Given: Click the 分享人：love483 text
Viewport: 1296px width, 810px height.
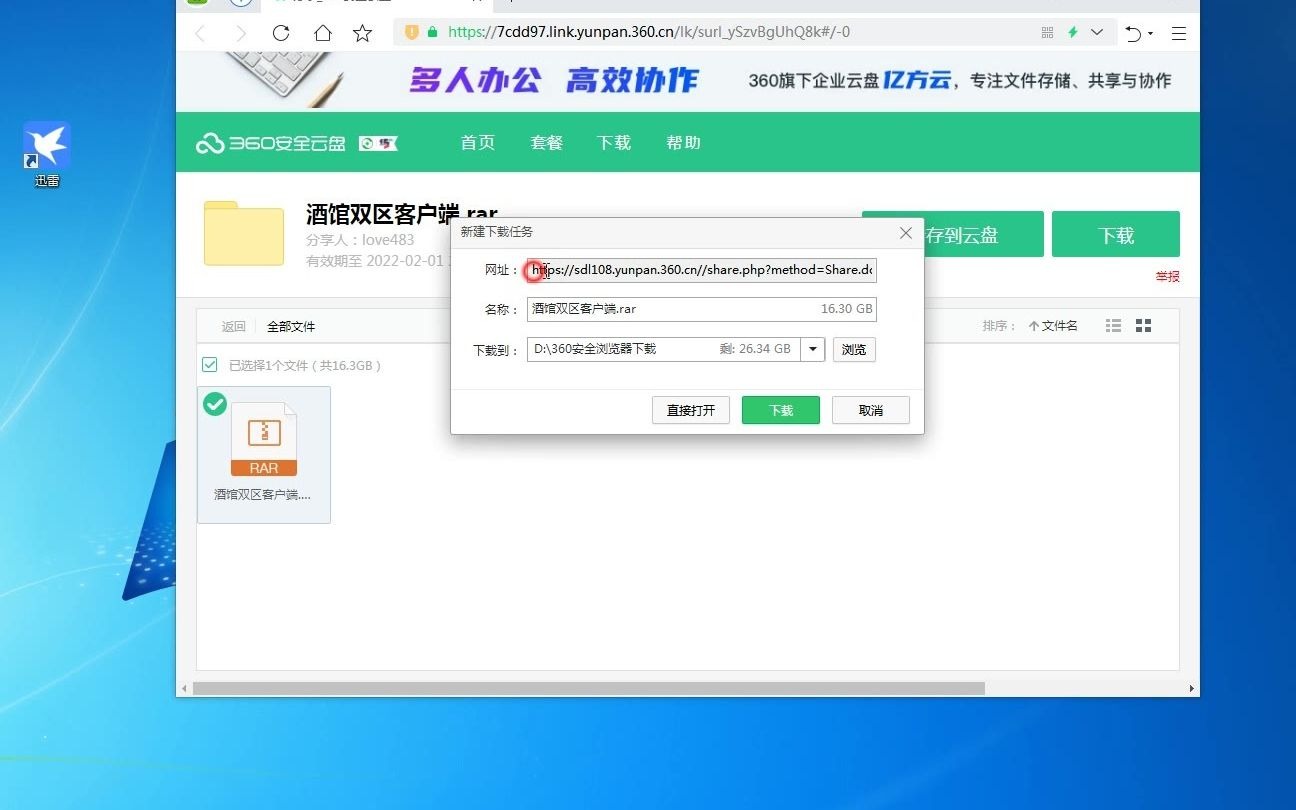Looking at the screenshot, I should (x=360, y=240).
